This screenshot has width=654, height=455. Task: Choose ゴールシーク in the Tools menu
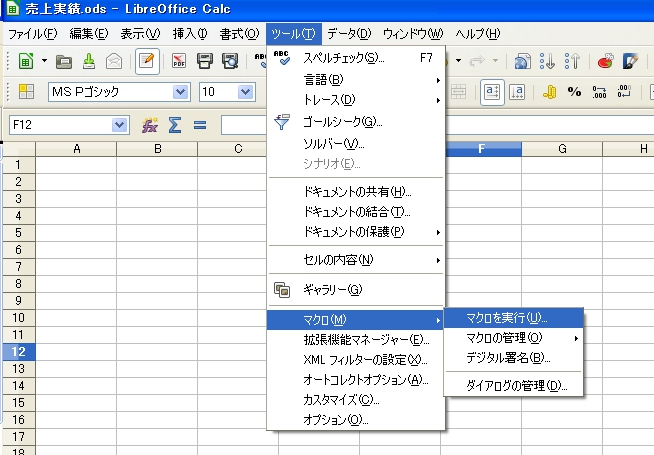click(343, 122)
